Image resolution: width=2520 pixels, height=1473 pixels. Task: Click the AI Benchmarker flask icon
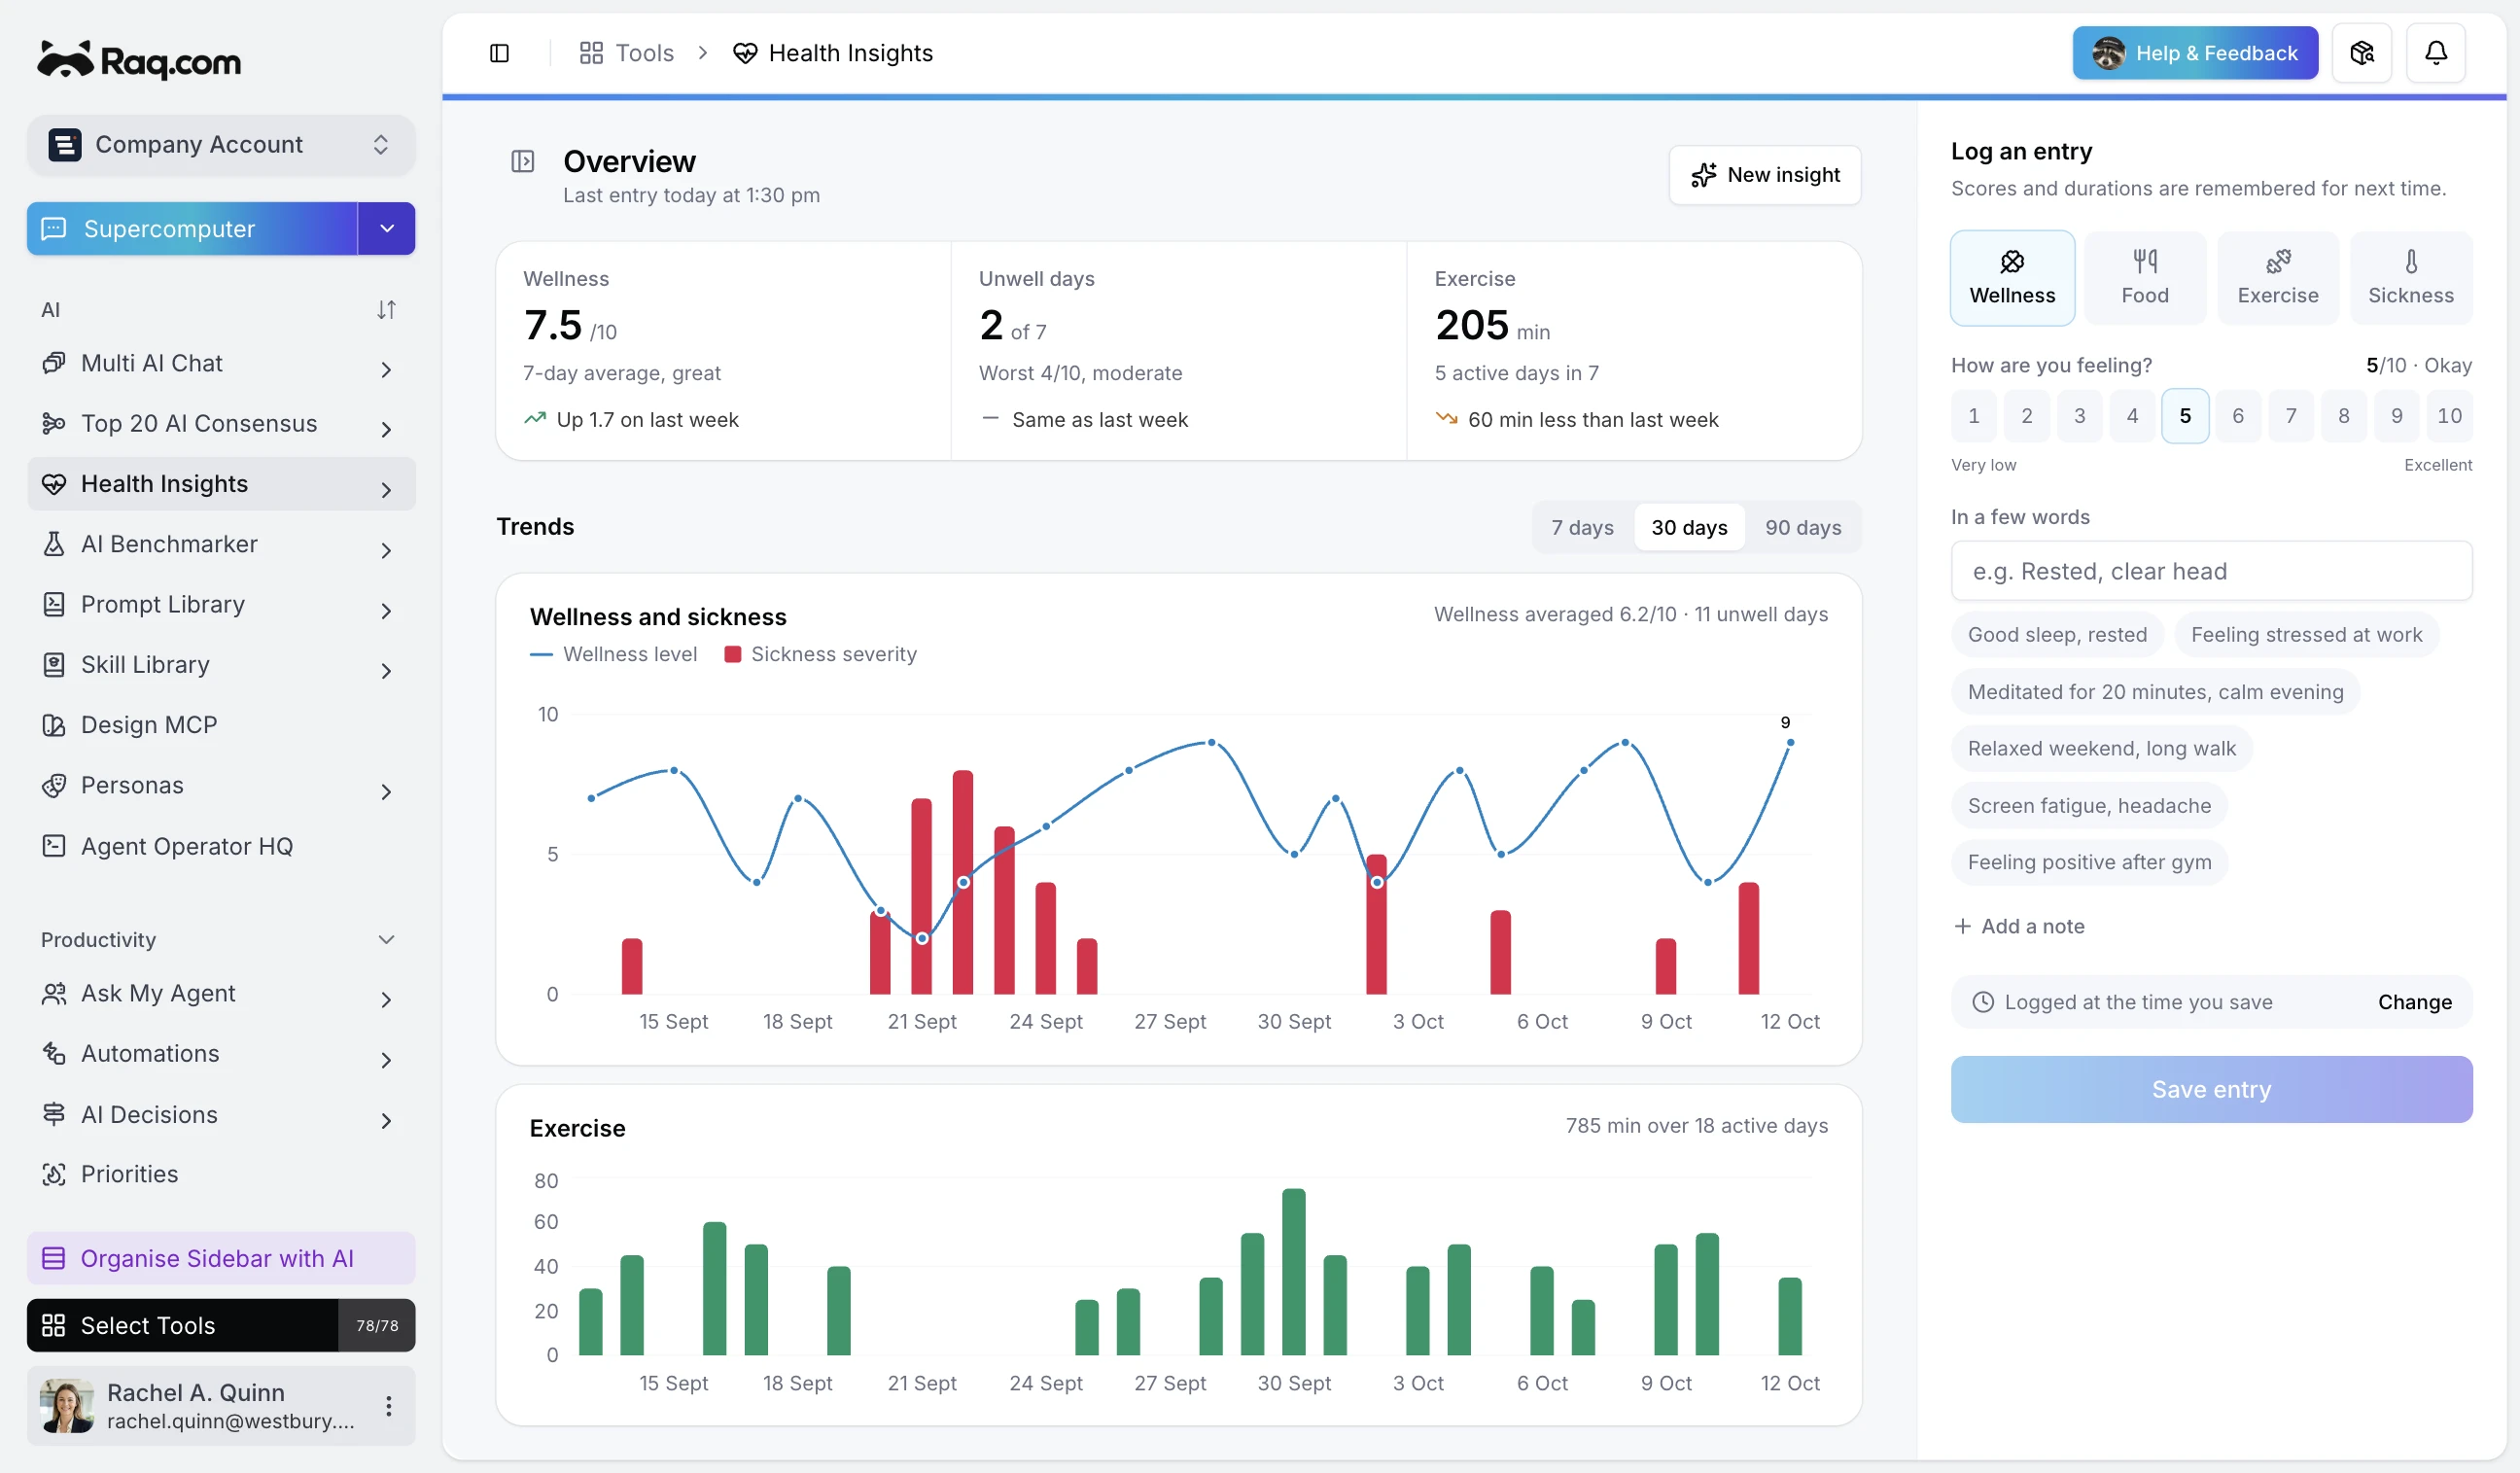click(x=54, y=544)
